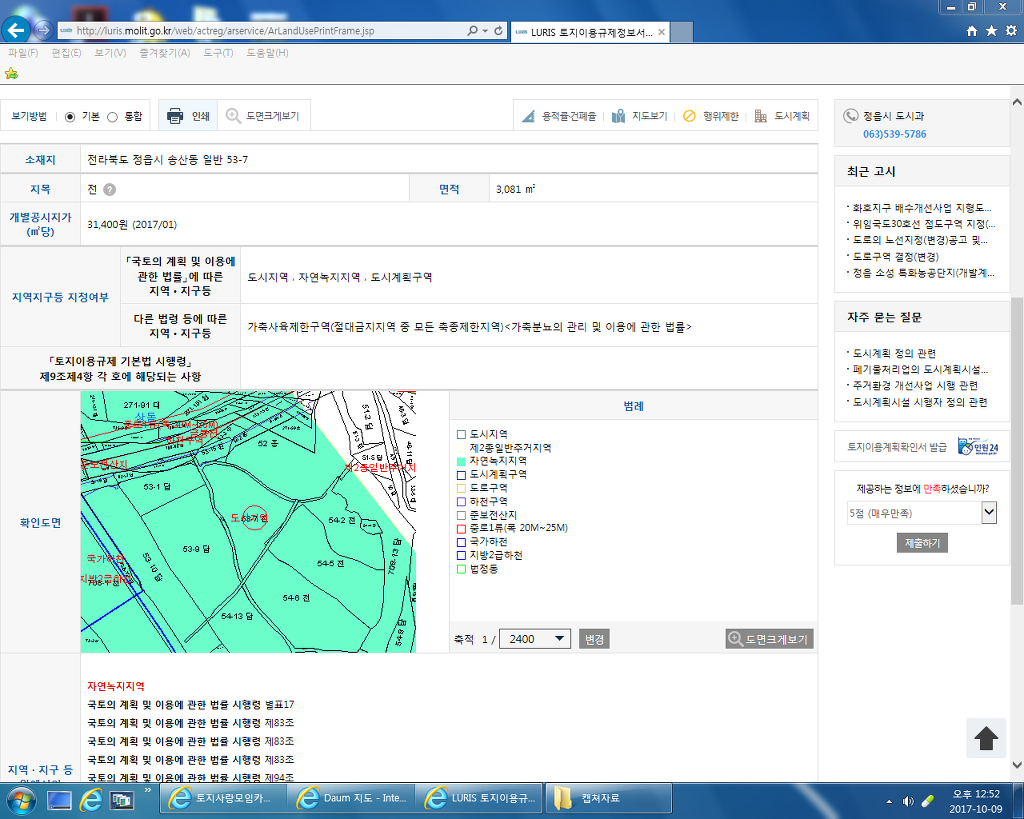Click the 도시계획 building icon

[x=760, y=116]
